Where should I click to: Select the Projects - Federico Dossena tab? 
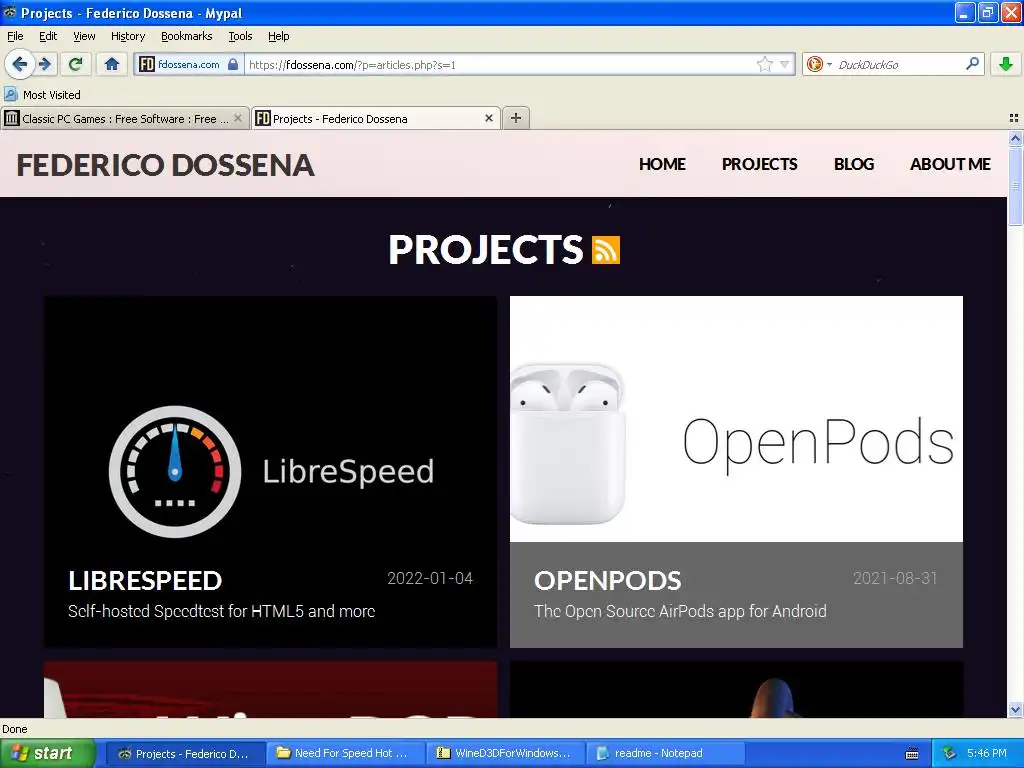(x=376, y=118)
